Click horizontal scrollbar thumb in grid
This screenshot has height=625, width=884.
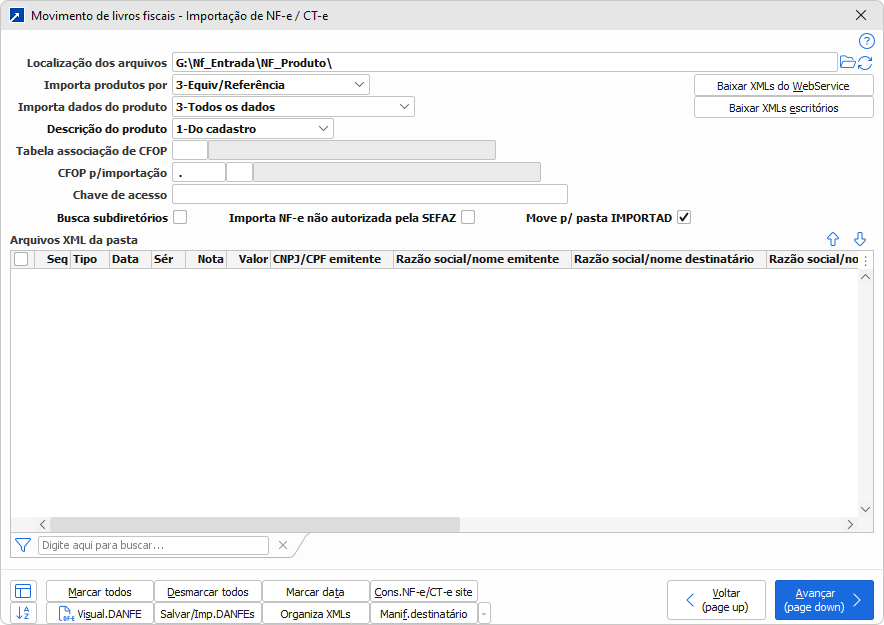(x=255, y=524)
